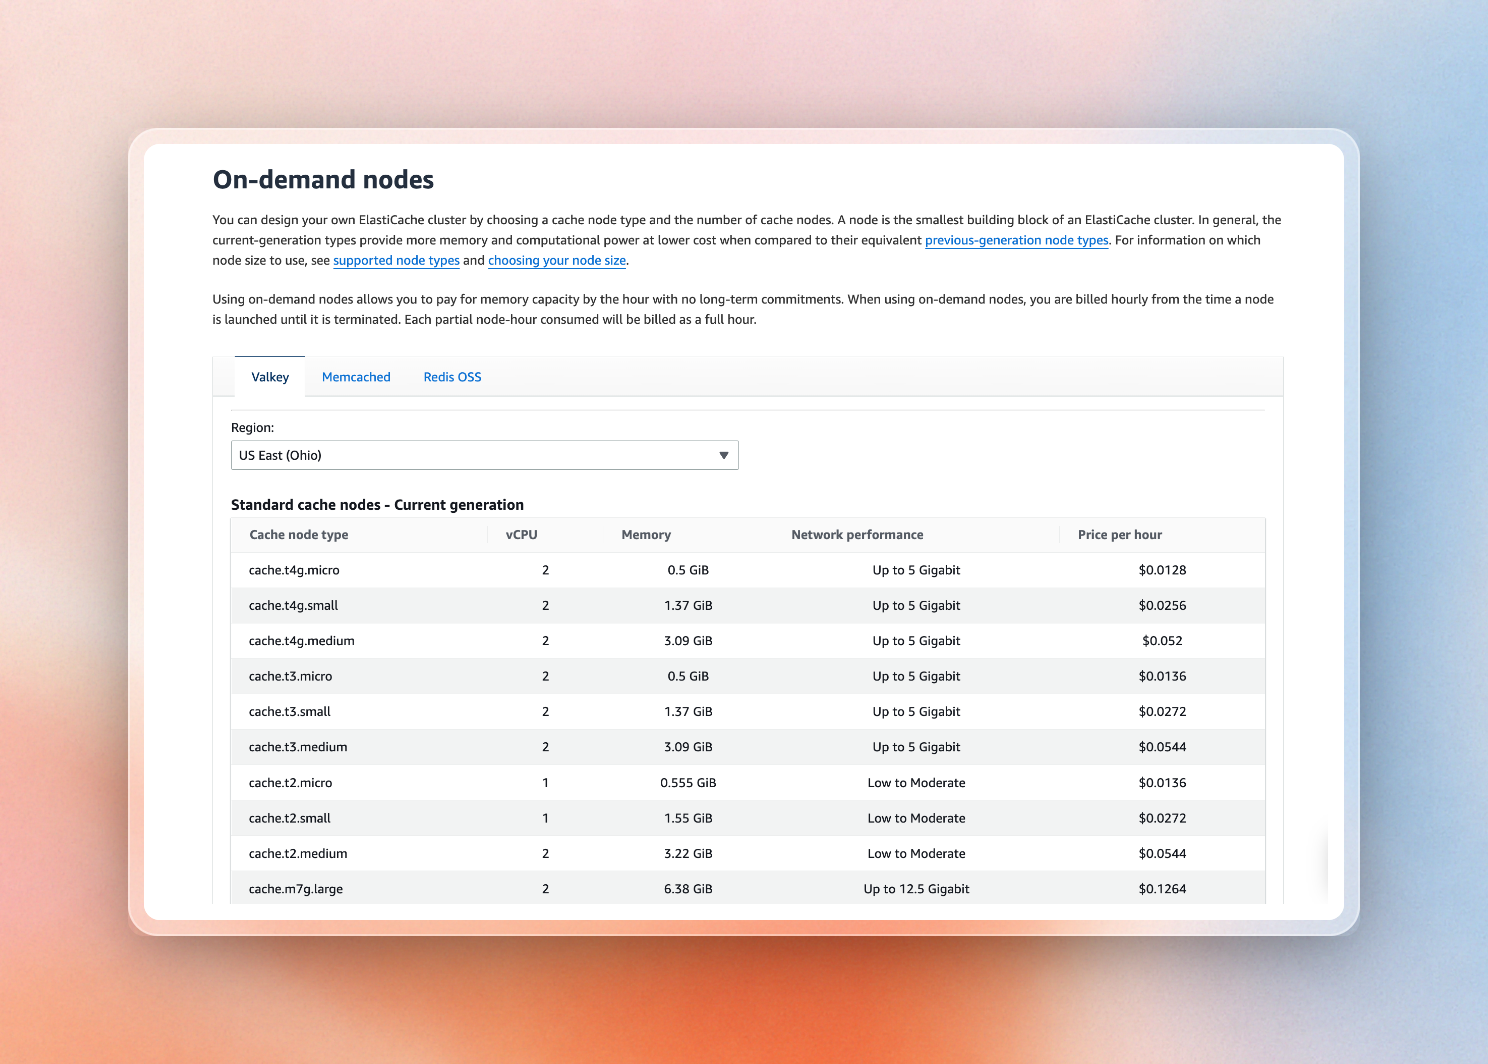Click the $0.0272 price in the cache.t3.small row
Image resolution: width=1488 pixels, height=1064 pixels.
click(x=1162, y=712)
